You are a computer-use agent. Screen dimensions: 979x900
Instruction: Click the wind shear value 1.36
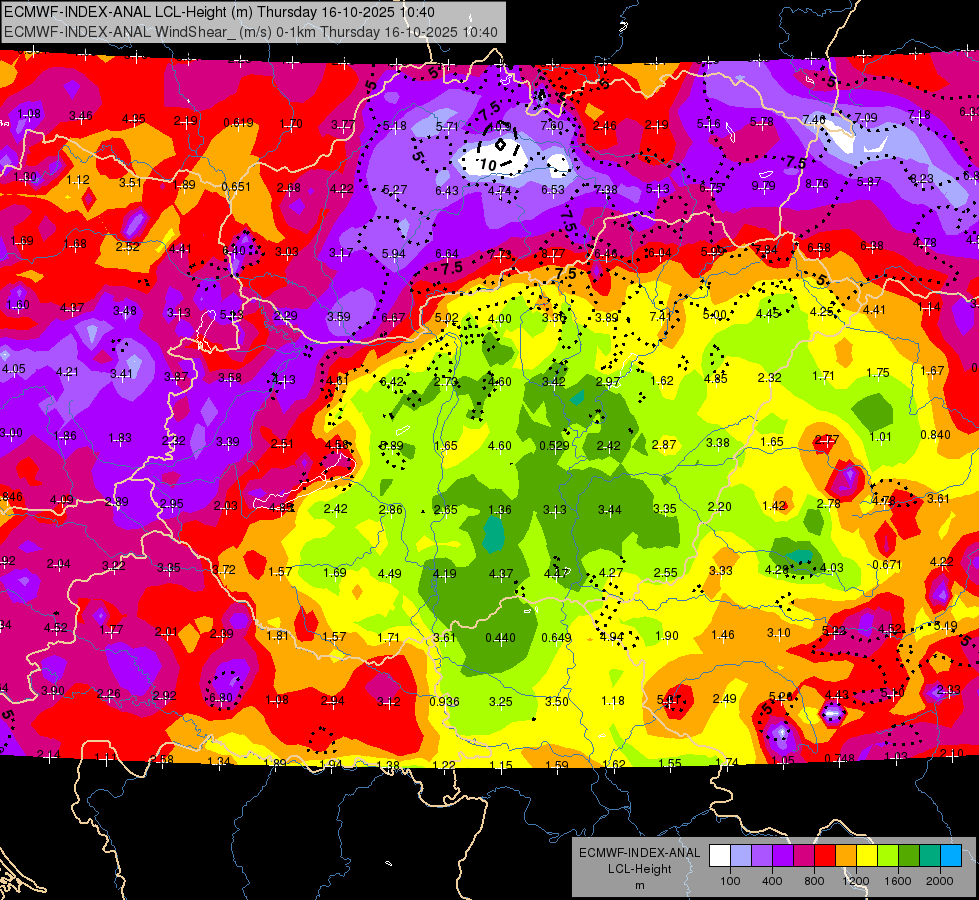[499, 510]
